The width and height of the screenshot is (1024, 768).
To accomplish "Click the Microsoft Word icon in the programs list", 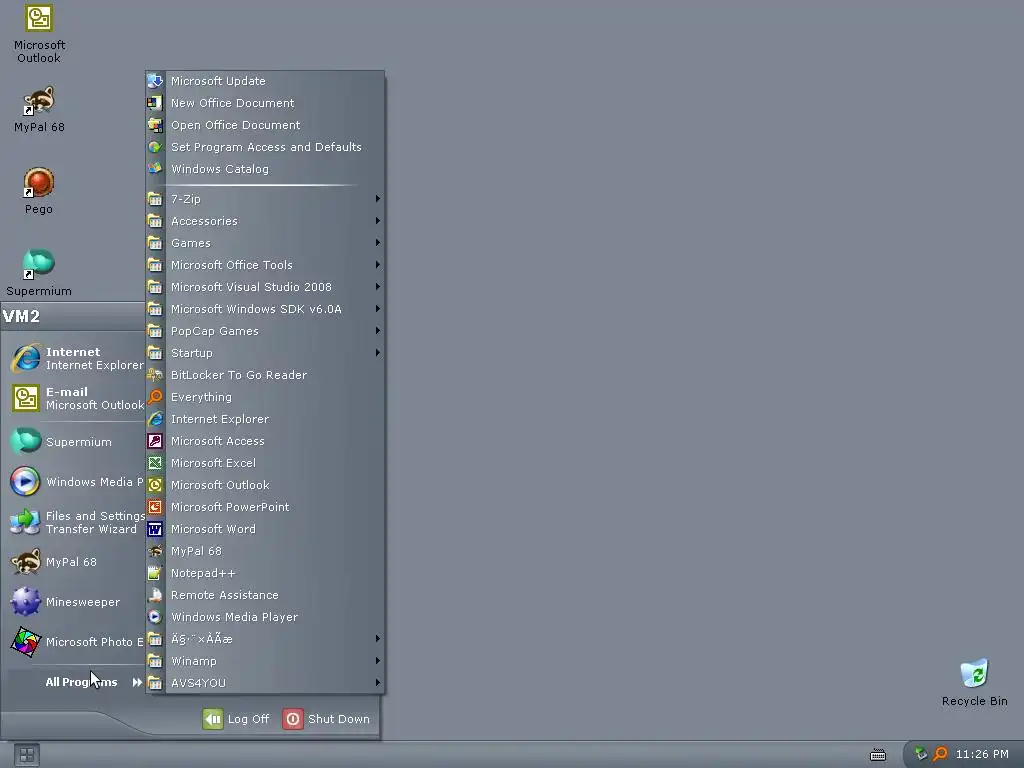I will pos(155,529).
